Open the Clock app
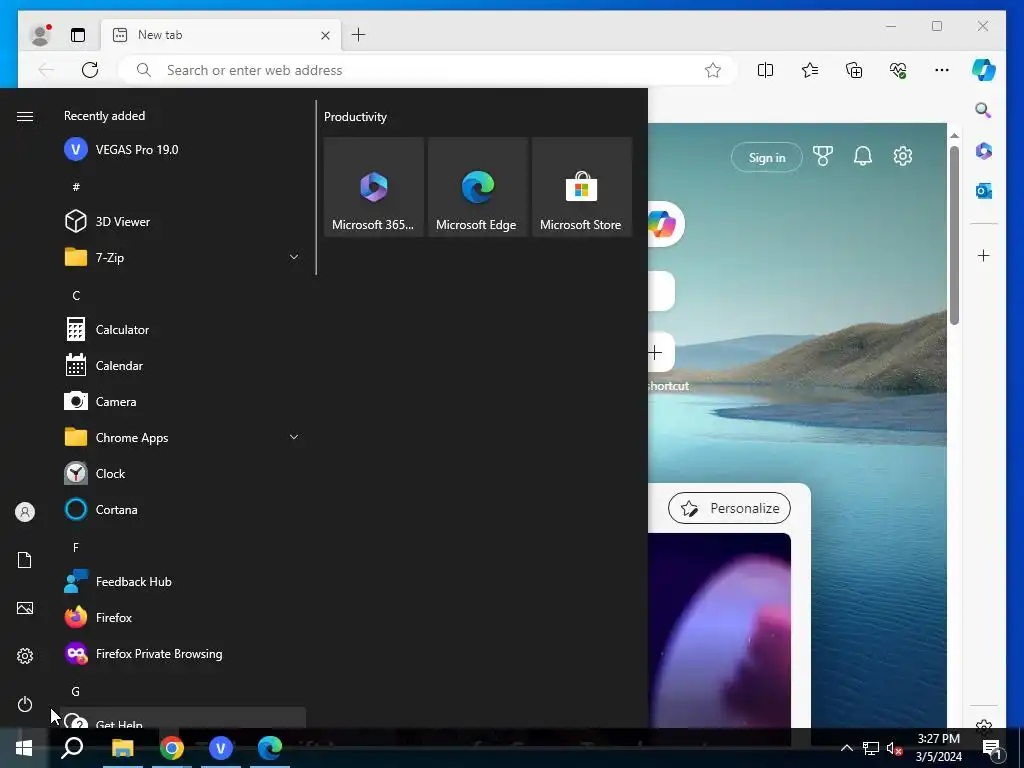This screenshot has width=1024, height=768. 183,473
